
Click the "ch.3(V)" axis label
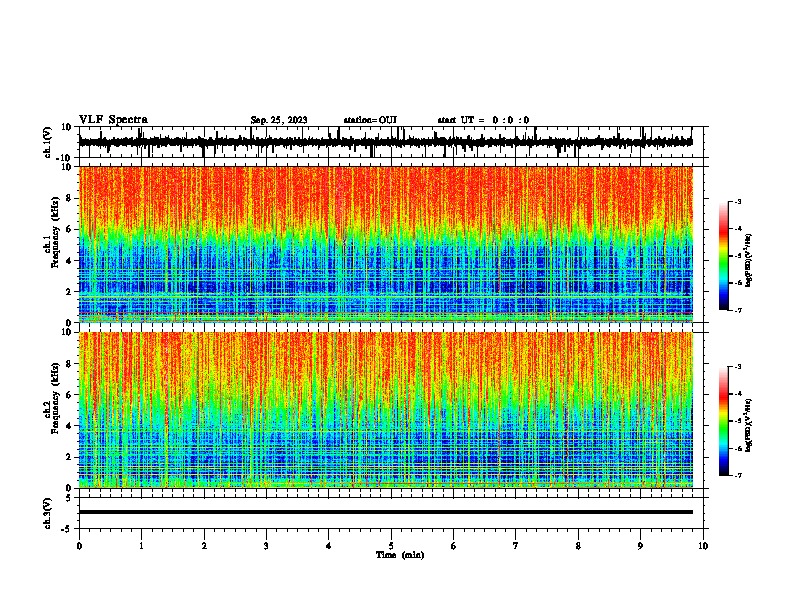pyautogui.click(x=48, y=514)
